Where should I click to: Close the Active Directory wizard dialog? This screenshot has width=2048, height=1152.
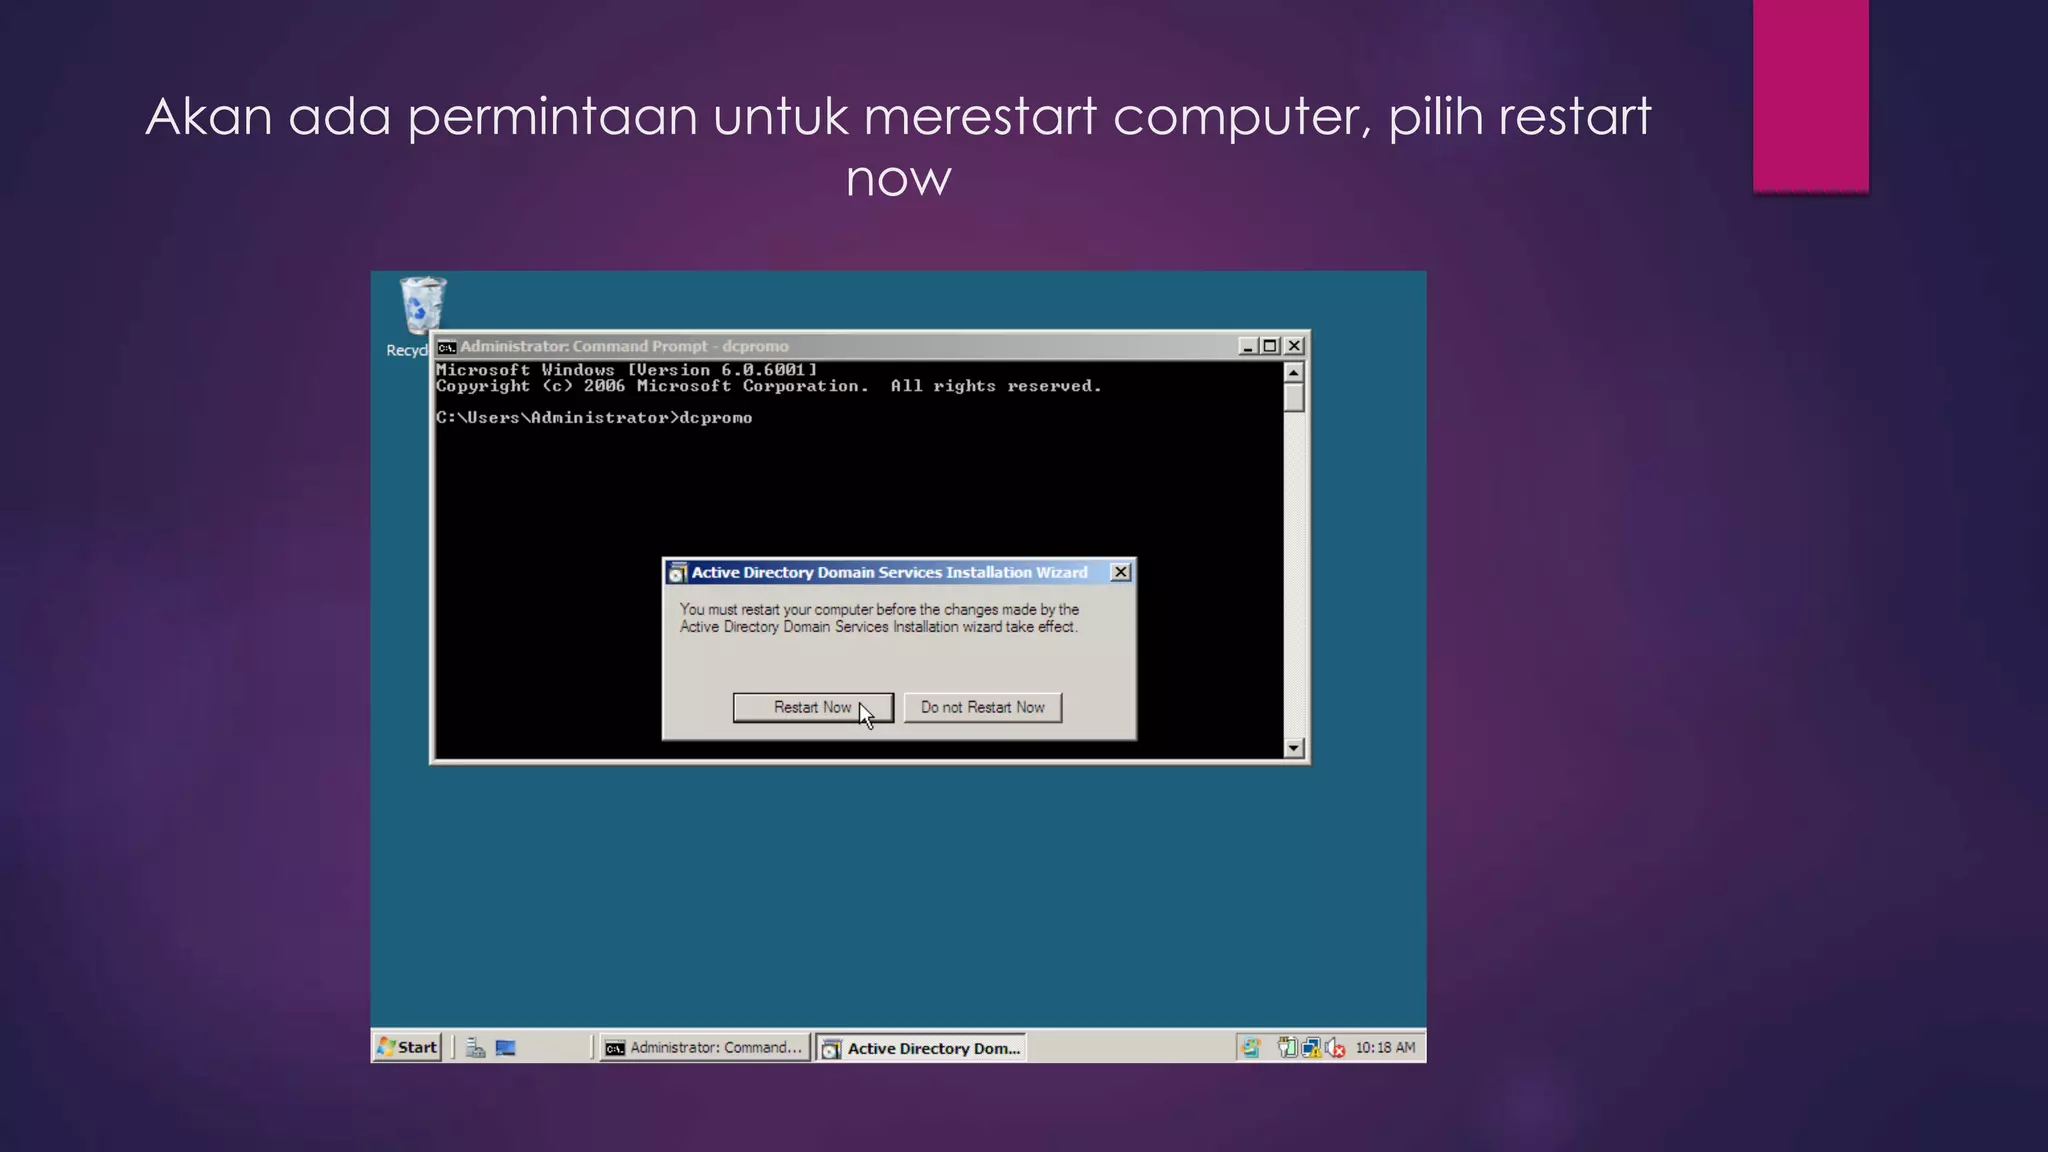(x=1121, y=572)
